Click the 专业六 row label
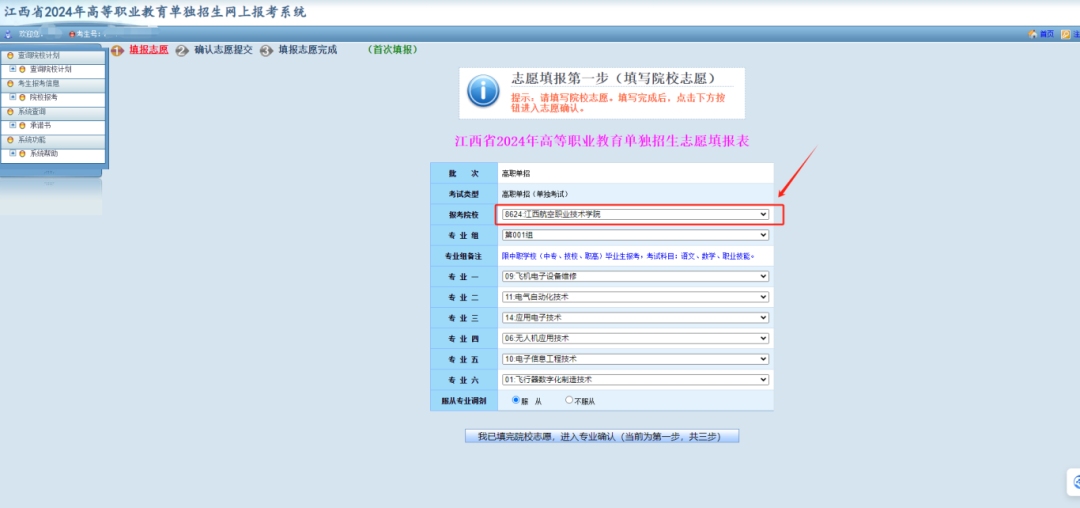The width and height of the screenshot is (1080, 508). pyautogui.click(x=464, y=379)
